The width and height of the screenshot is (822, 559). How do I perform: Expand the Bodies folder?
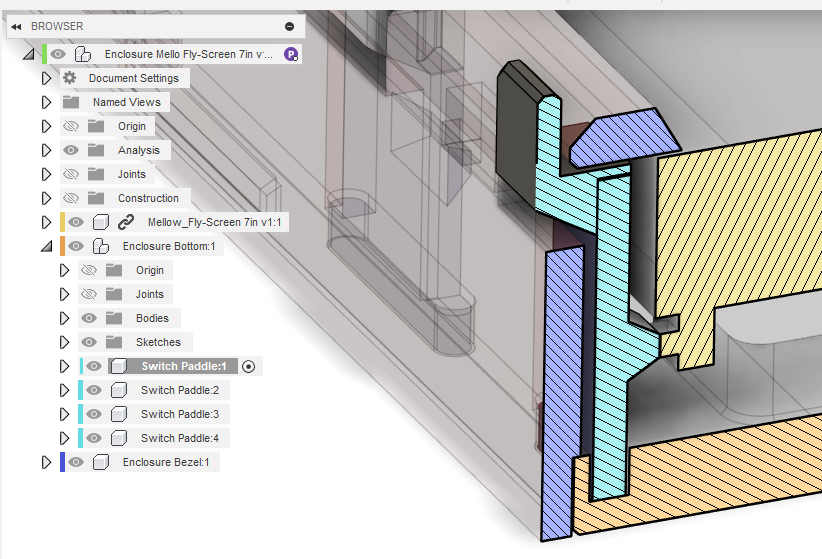pyautogui.click(x=64, y=318)
